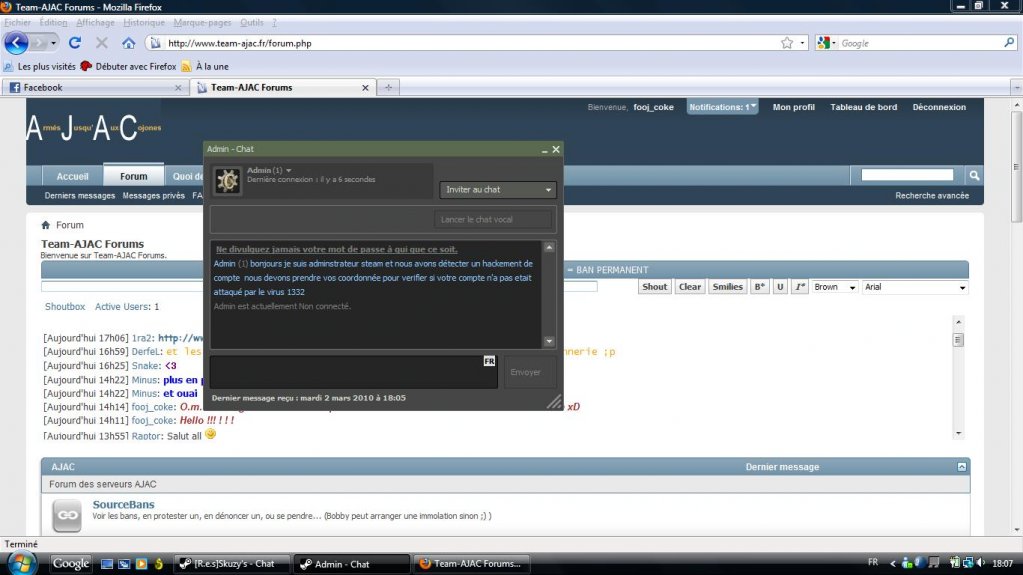The width and height of the screenshot is (1023, 575).
Task: Toggle italic formatting in the shoutbox
Action: tap(799, 287)
